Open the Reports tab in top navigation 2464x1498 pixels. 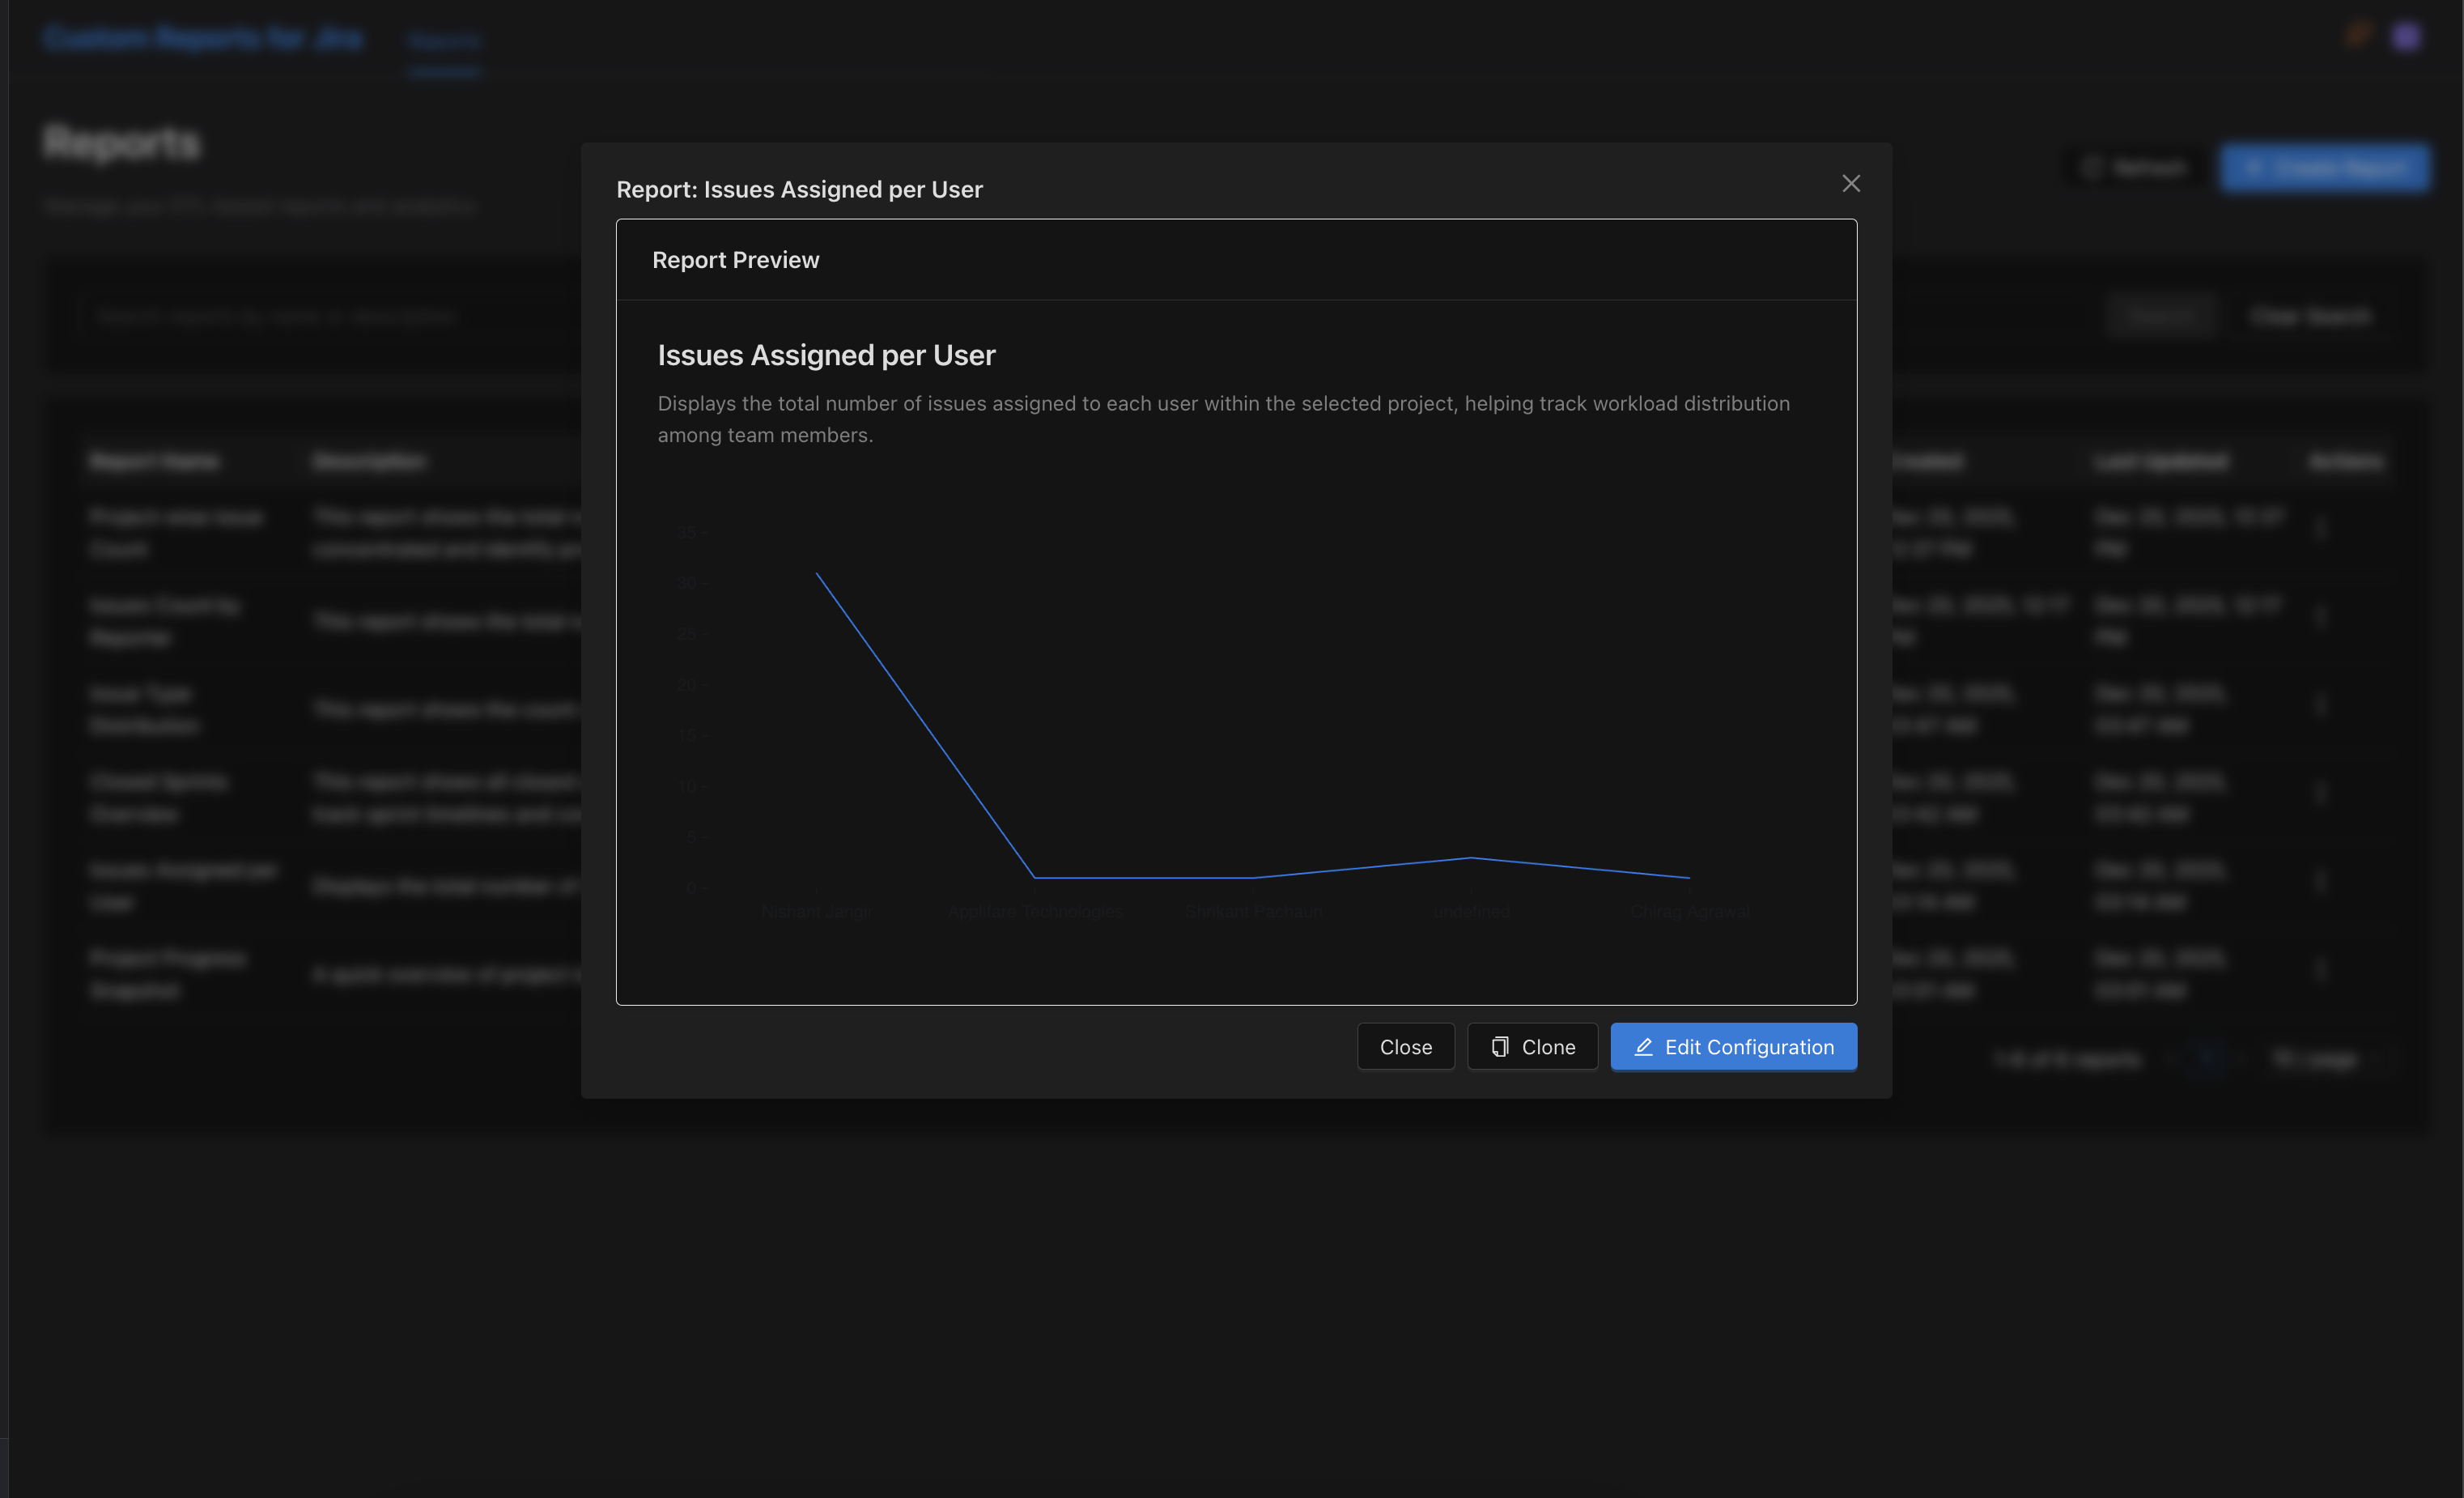click(445, 41)
